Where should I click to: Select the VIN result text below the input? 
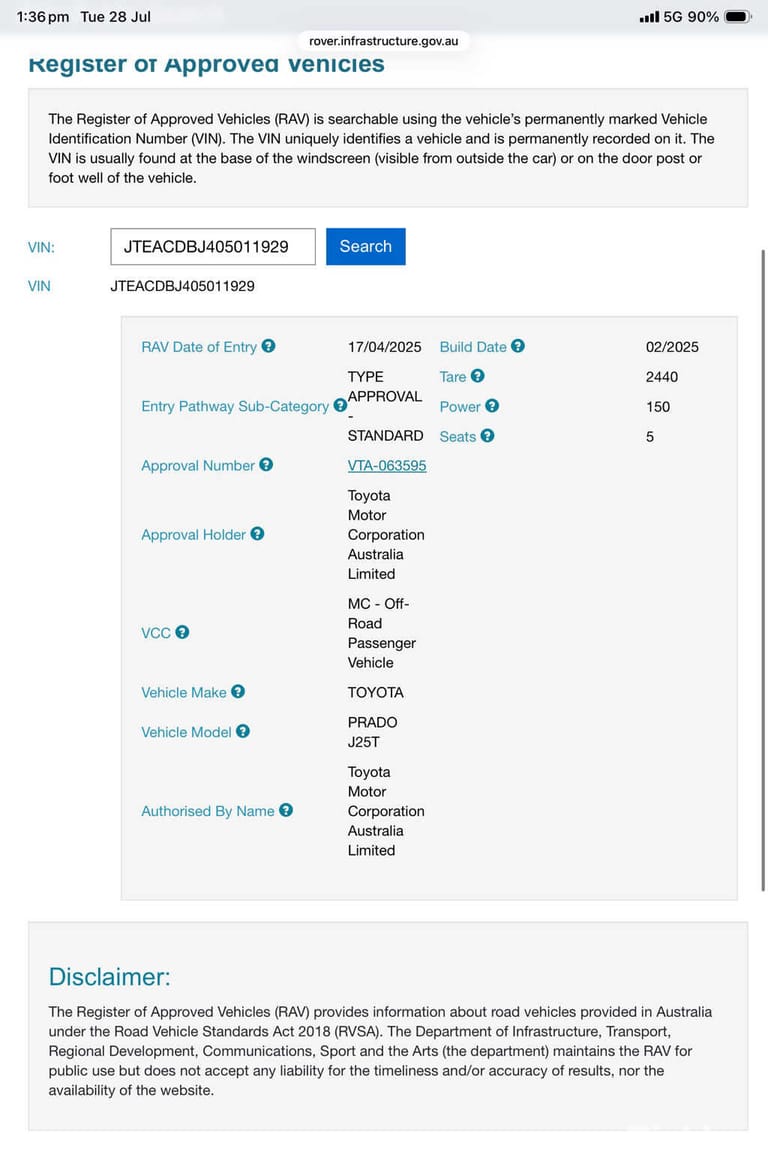click(183, 286)
